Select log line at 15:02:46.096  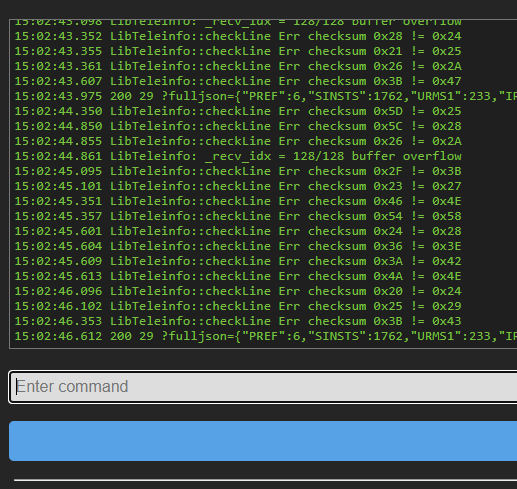pos(238,291)
